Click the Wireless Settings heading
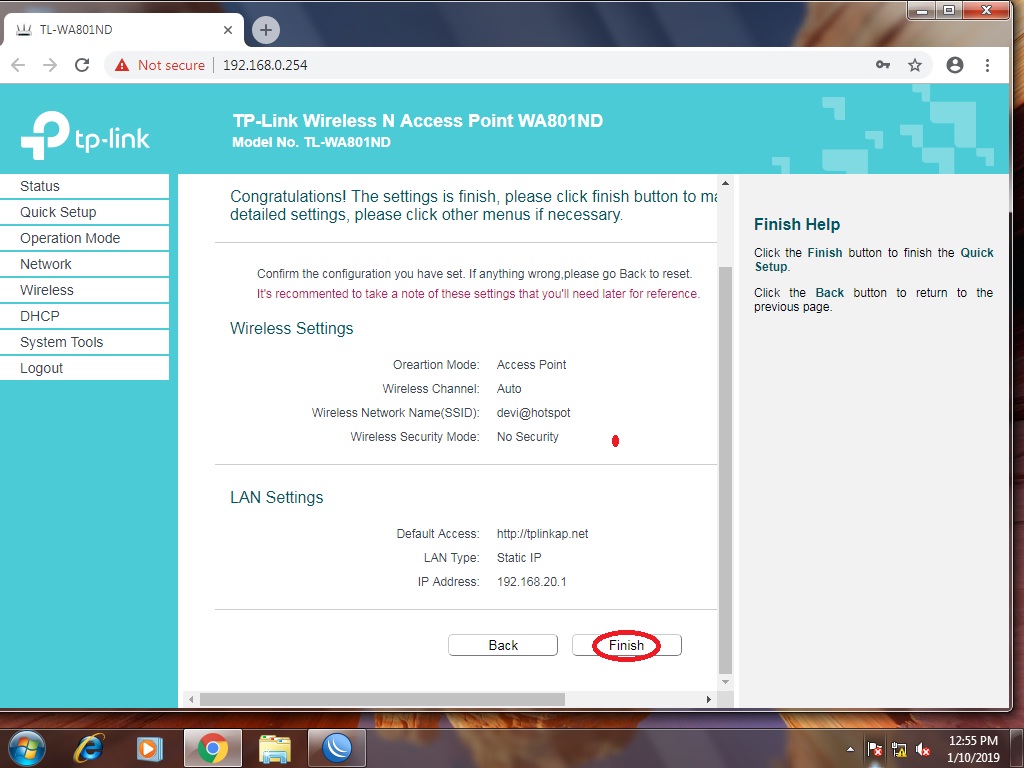This screenshot has height=768, width=1024. (291, 328)
